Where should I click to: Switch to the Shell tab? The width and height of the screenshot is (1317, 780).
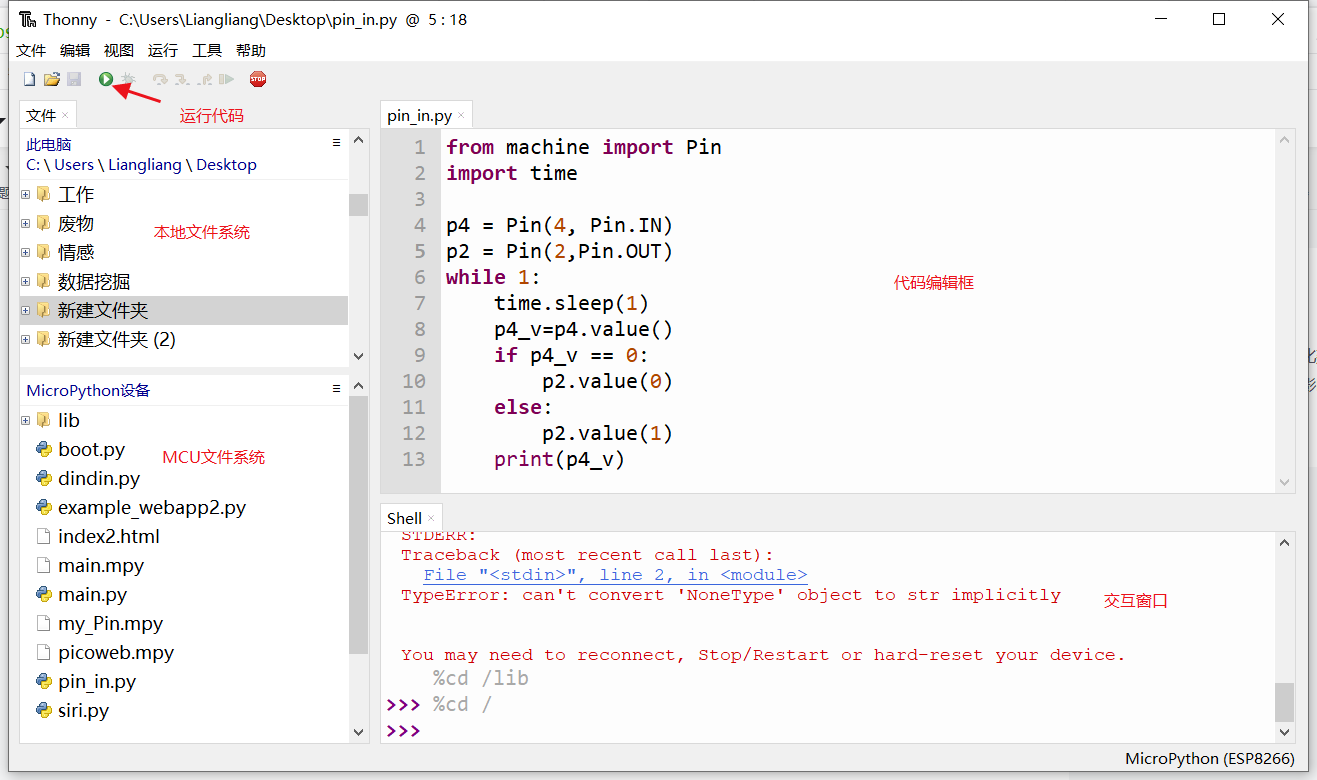tap(404, 517)
